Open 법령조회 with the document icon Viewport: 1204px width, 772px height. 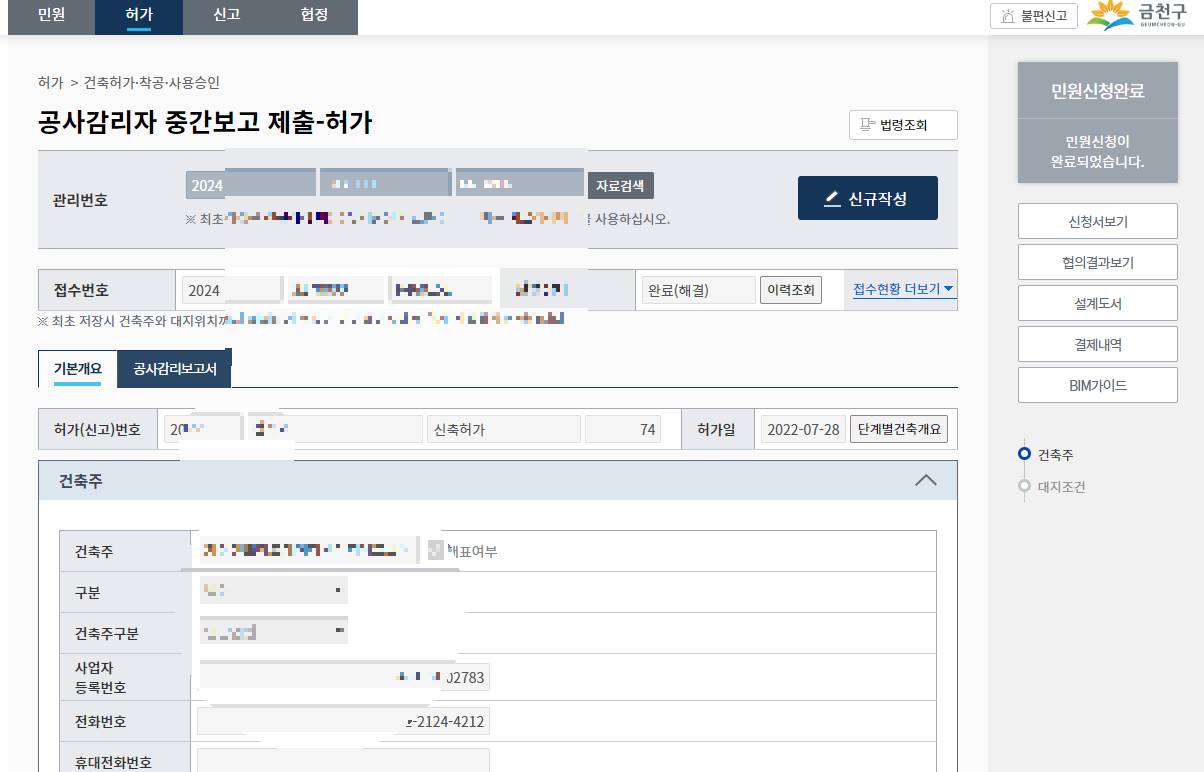tap(903, 124)
